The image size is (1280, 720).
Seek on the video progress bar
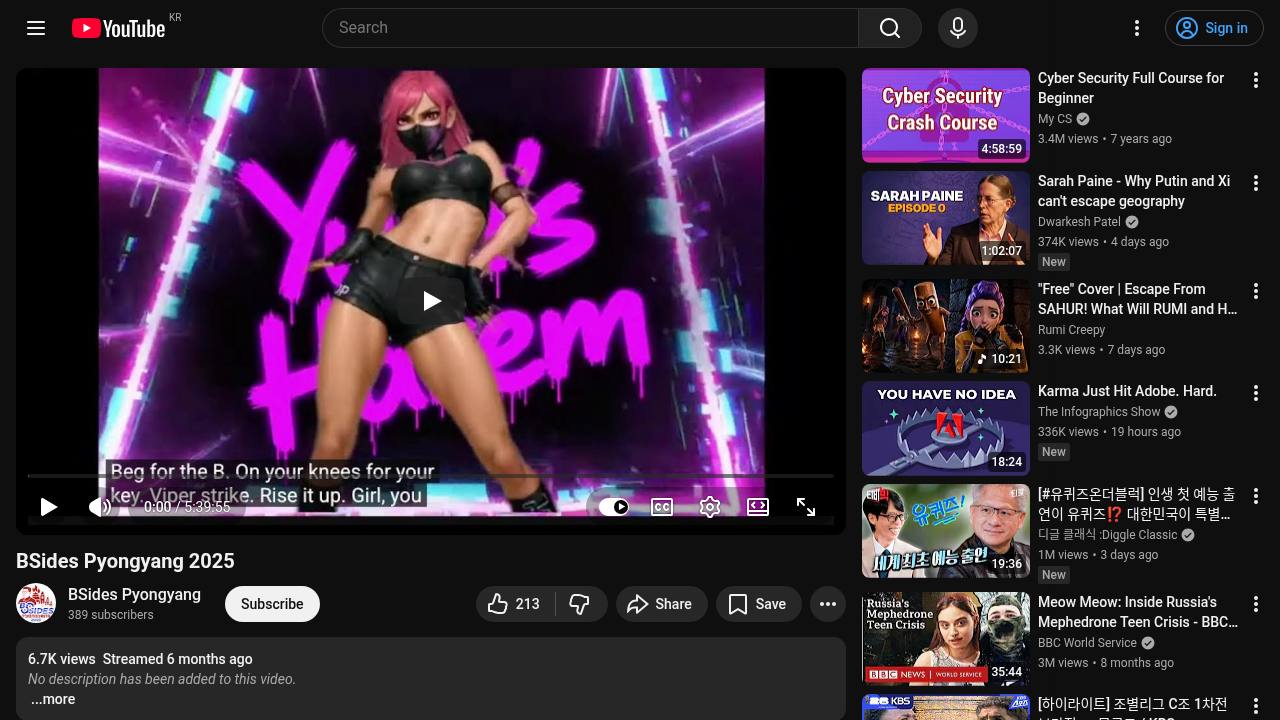tap(431, 476)
